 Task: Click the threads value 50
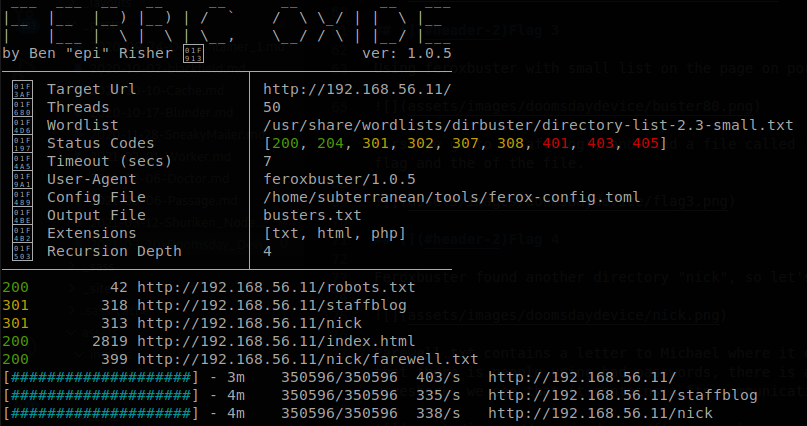(x=272, y=108)
